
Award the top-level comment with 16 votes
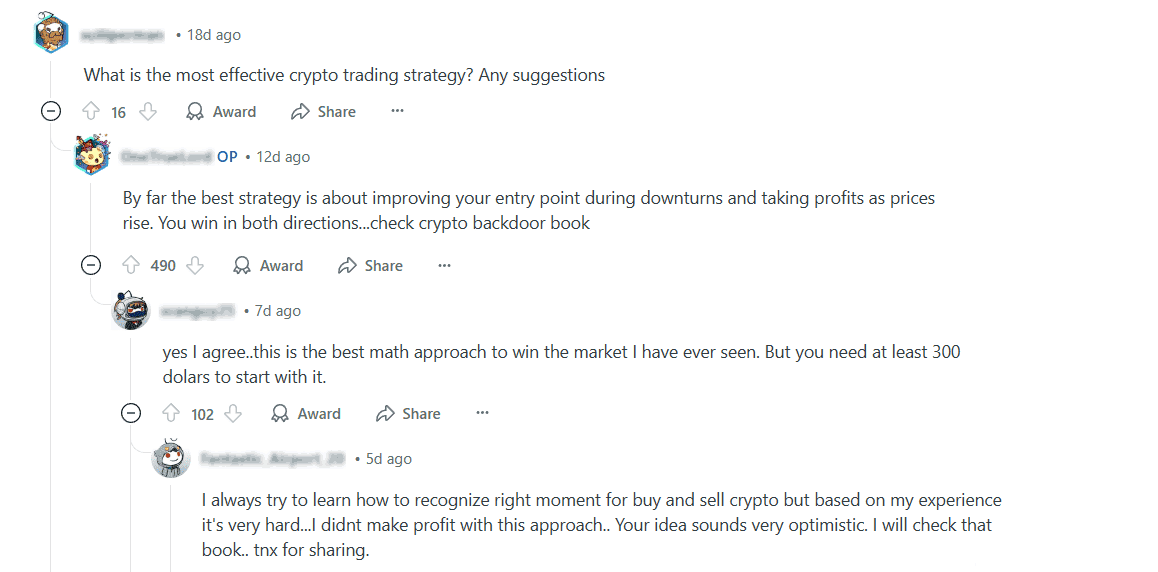coord(221,111)
